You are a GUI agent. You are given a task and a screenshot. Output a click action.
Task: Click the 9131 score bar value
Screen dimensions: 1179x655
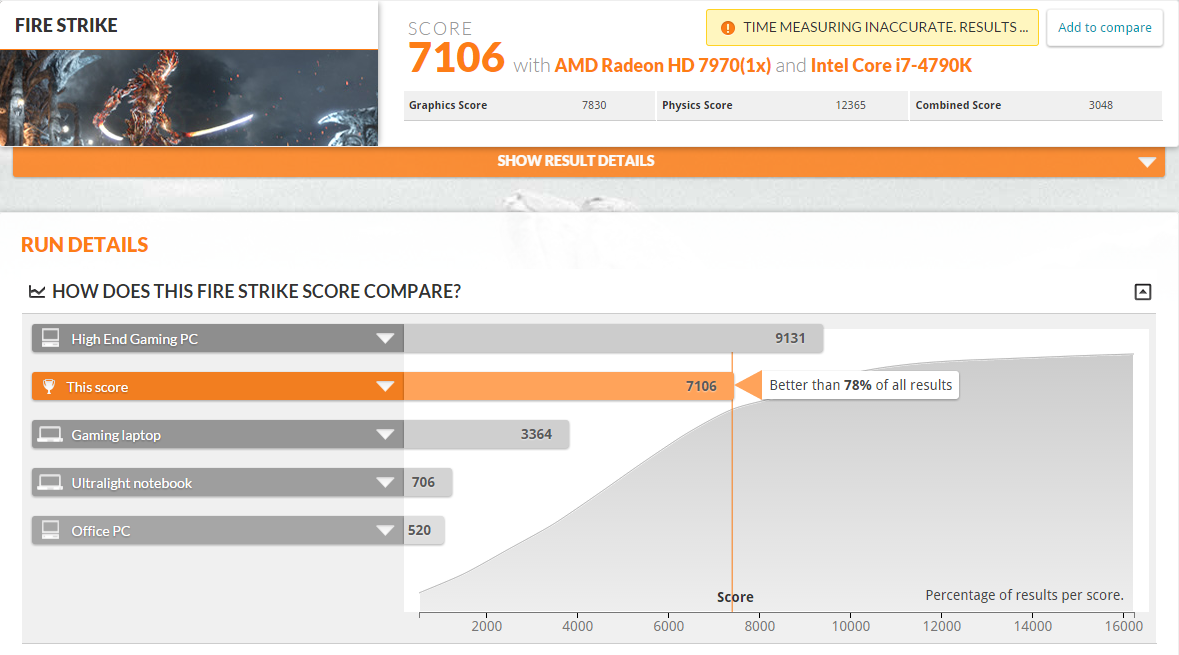tap(790, 338)
